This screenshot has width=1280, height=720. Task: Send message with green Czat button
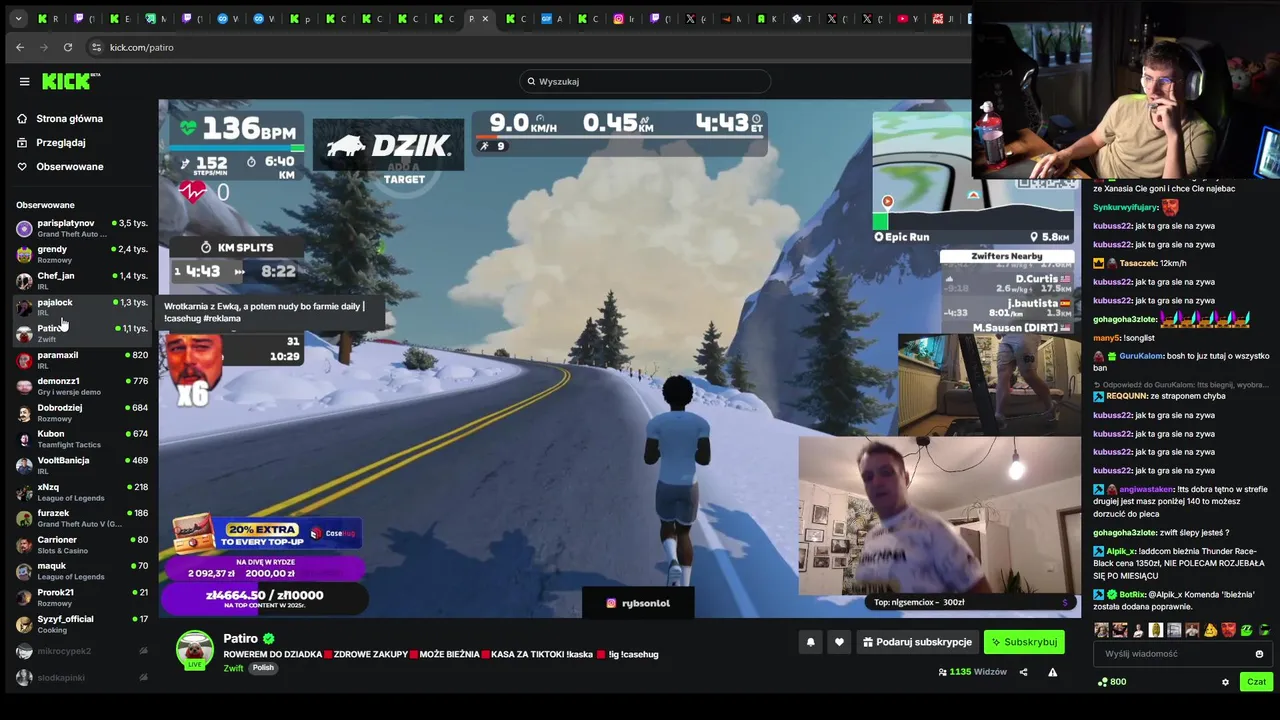pos(1256,682)
